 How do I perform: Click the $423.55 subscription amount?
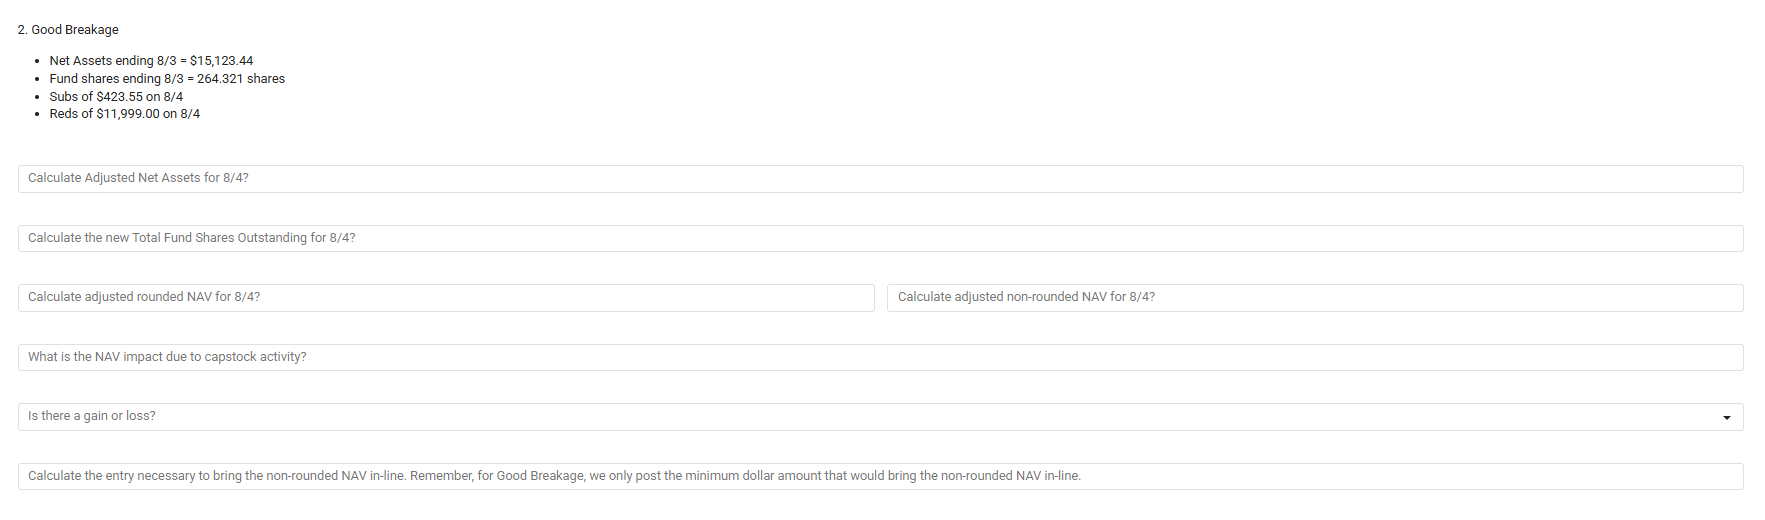(x=119, y=97)
